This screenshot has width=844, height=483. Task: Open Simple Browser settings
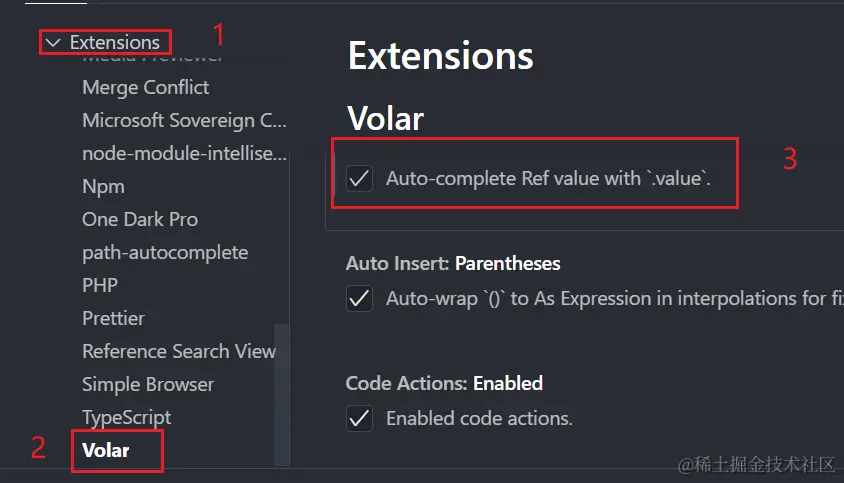pos(148,384)
